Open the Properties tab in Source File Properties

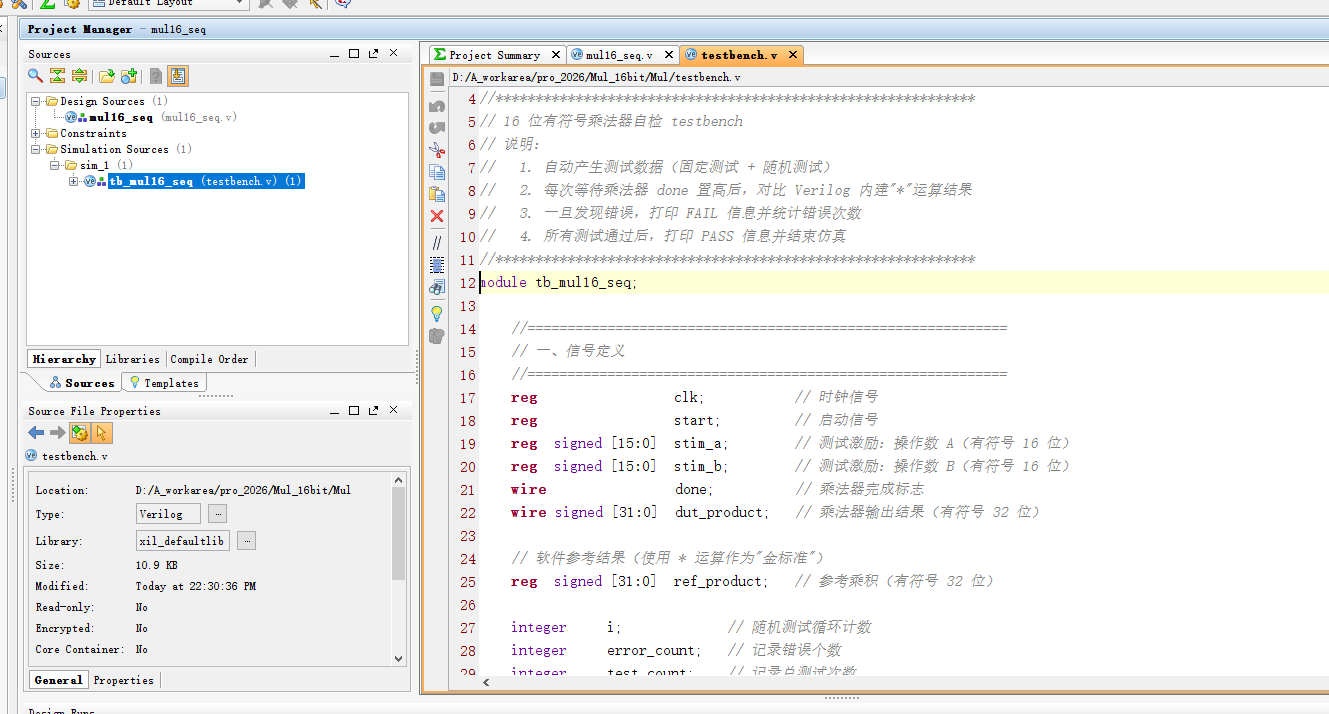pos(123,680)
